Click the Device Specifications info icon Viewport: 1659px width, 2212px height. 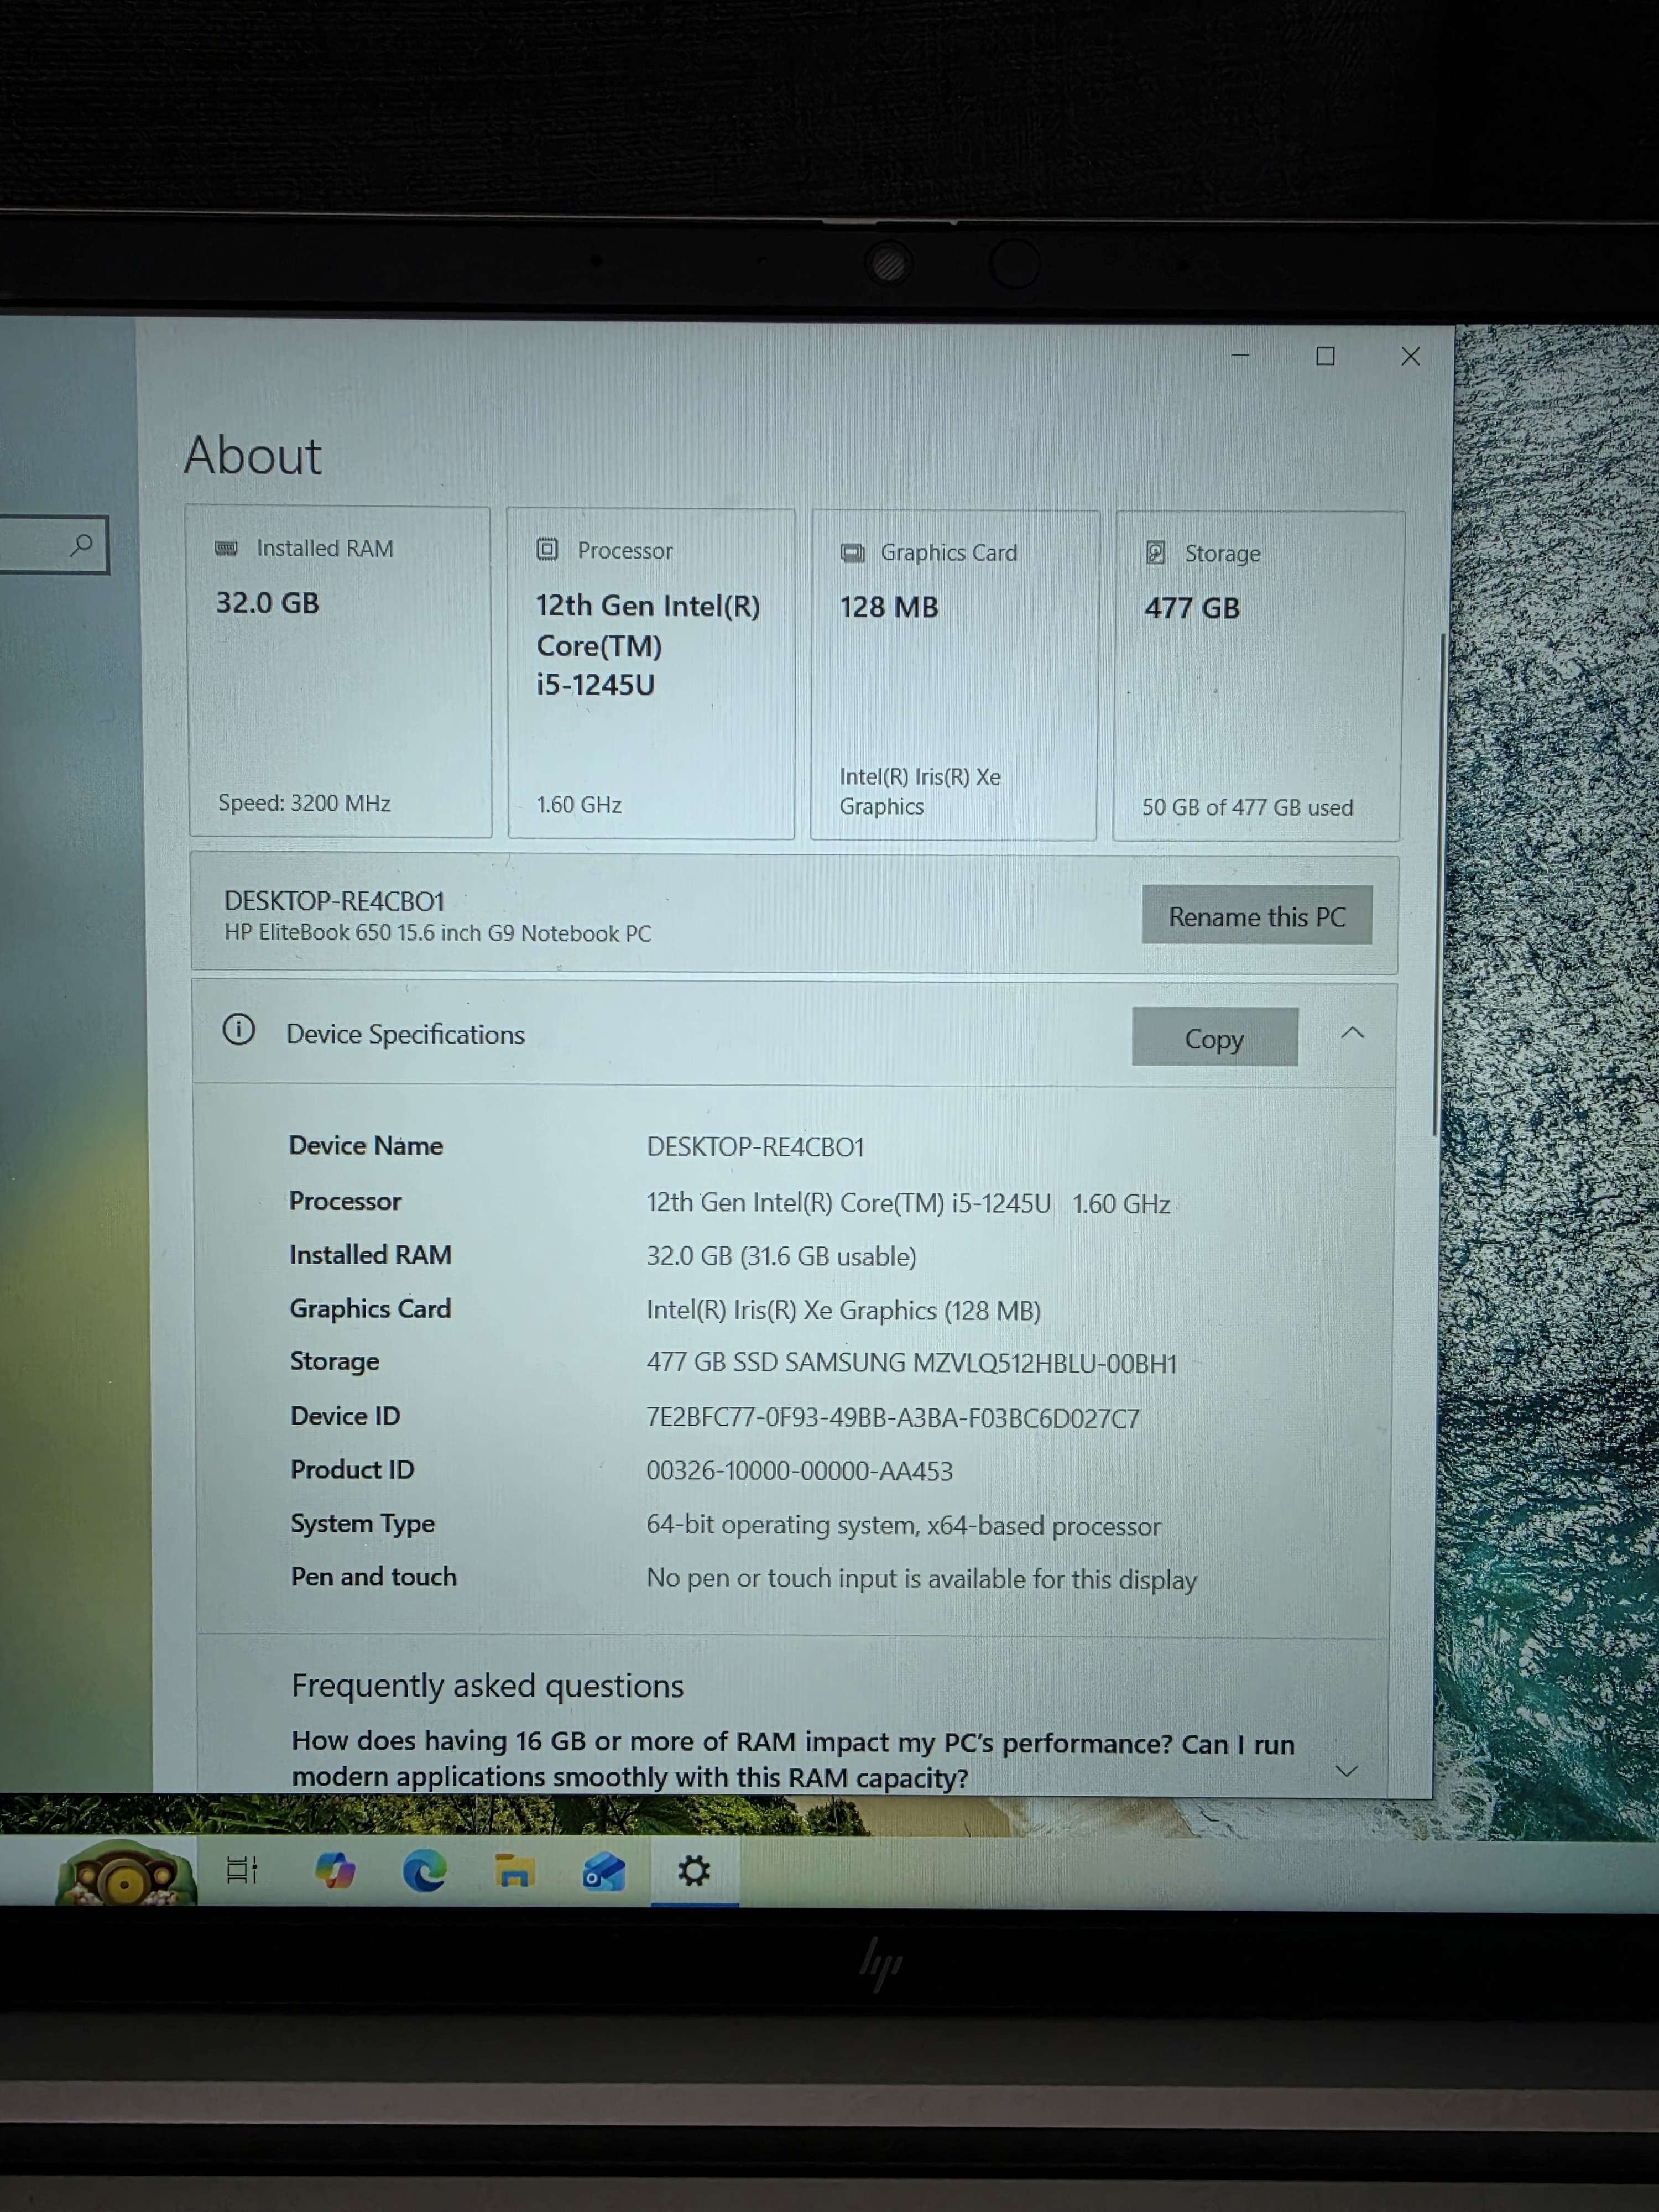[x=239, y=1029]
